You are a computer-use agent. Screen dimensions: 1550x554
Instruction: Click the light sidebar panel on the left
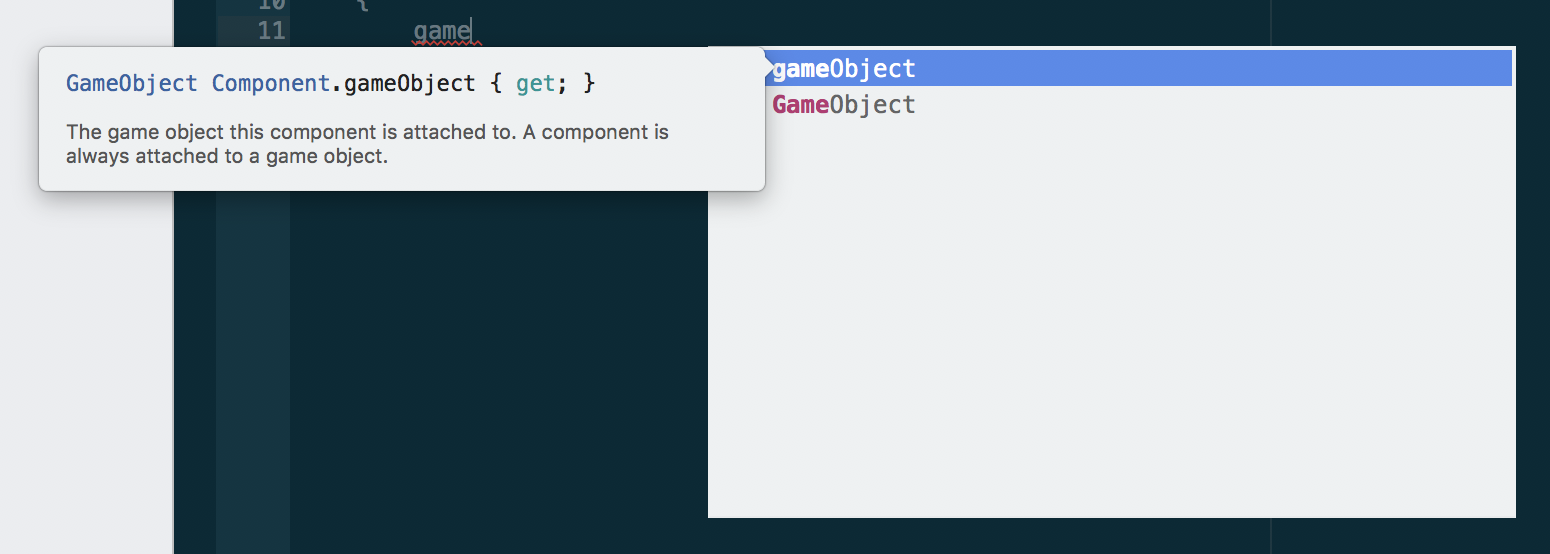86,370
